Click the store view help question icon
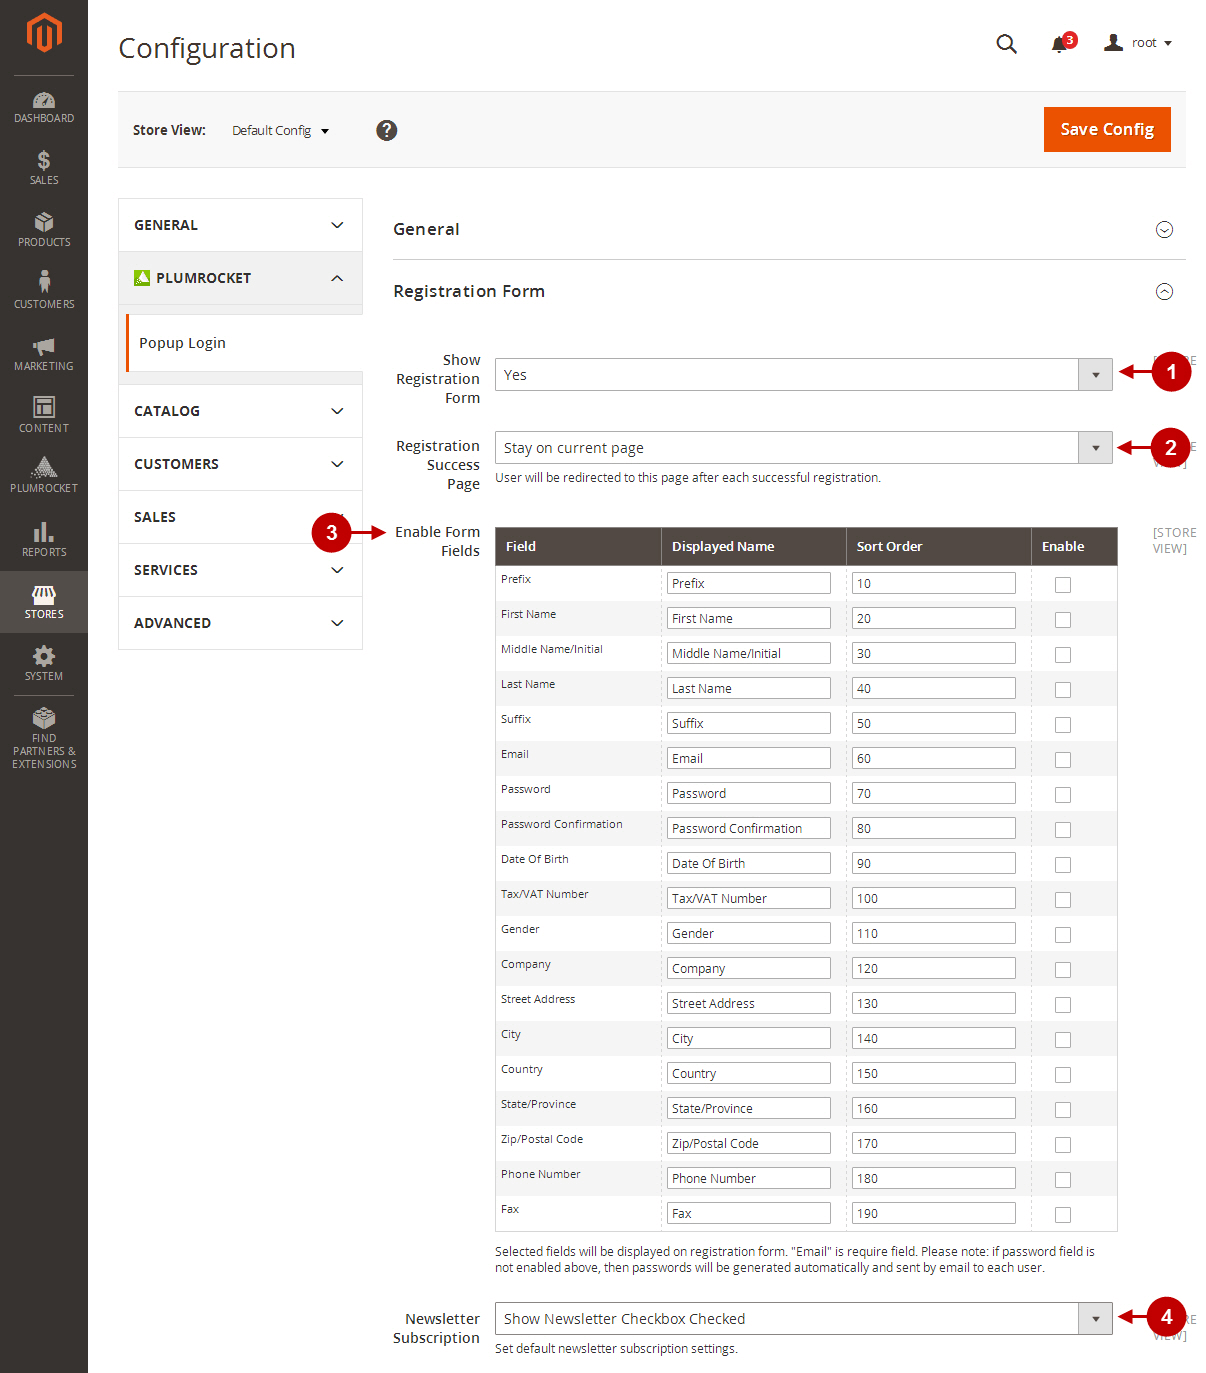The image size is (1206, 1373). click(x=387, y=130)
